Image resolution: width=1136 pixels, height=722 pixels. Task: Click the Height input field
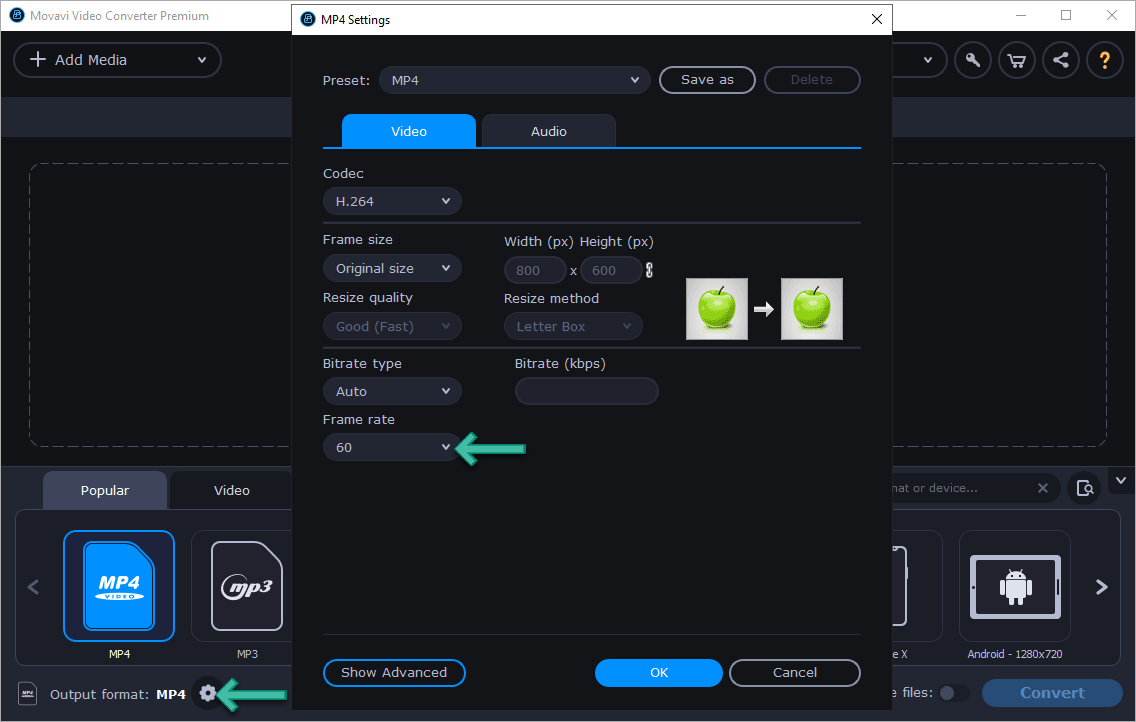pos(611,270)
